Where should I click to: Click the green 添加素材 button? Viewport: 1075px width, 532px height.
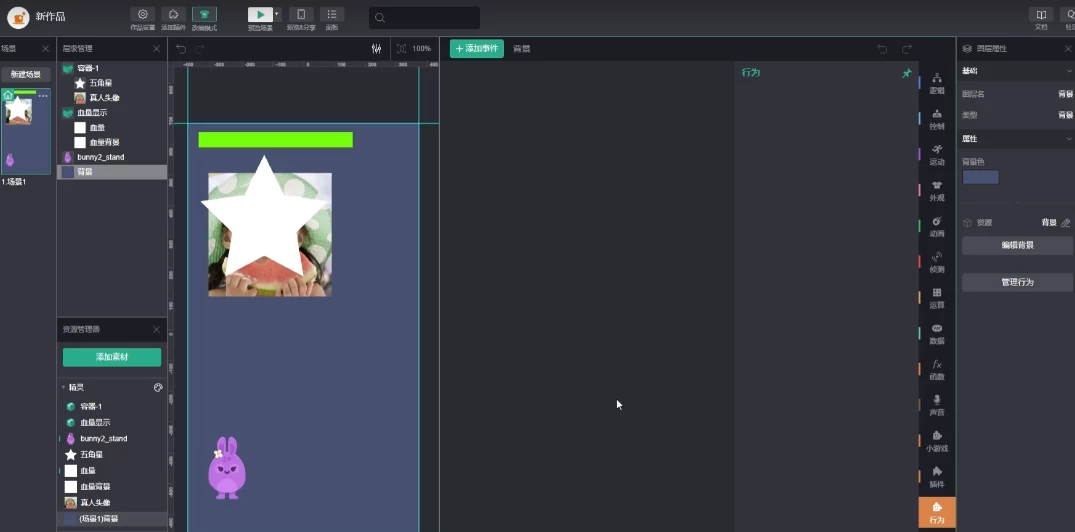(x=112, y=358)
